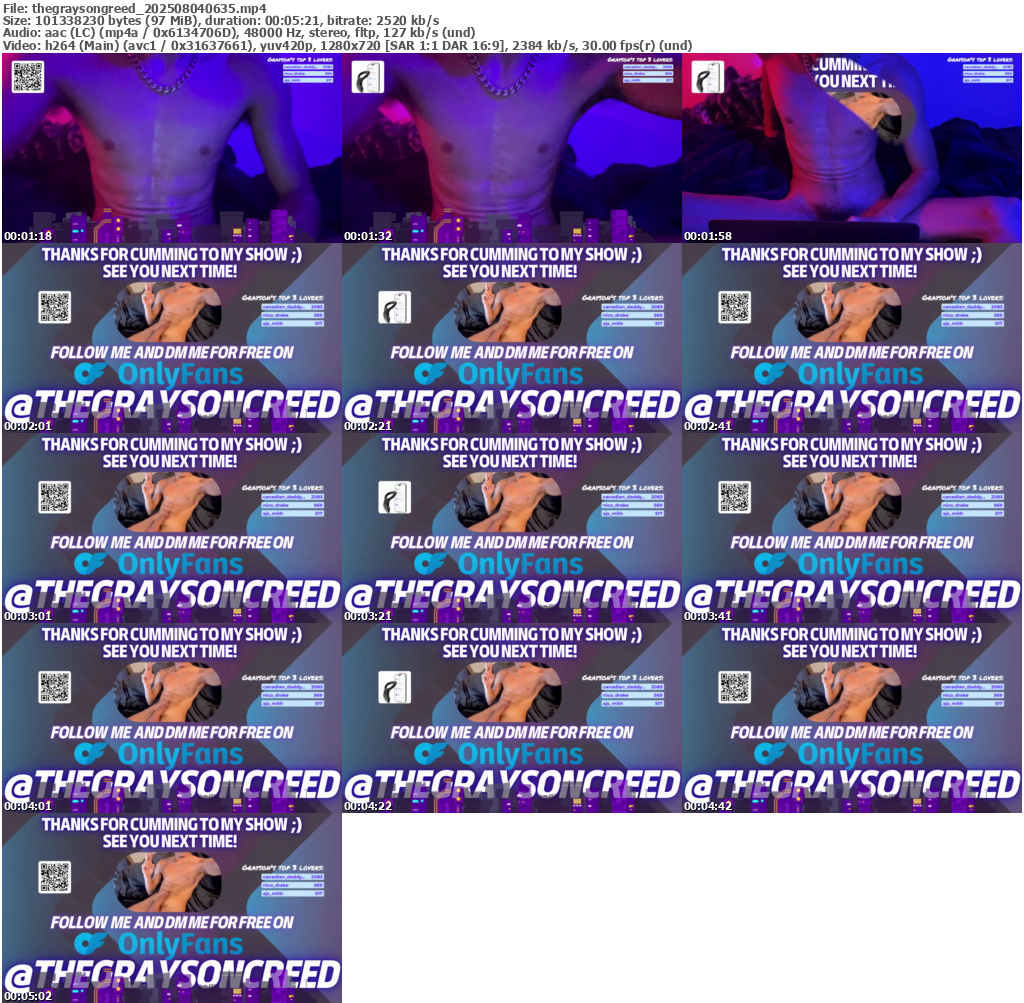Click the File name line in header
This screenshot has height=1003, width=1024.
point(135,8)
